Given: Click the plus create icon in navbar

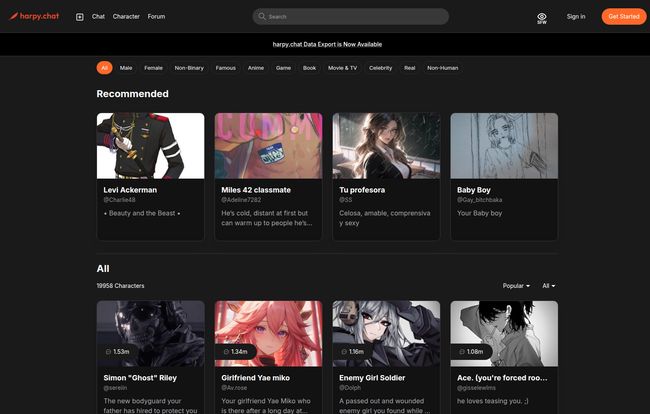Looking at the screenshot, I should pyautogui.click(x=80, y=17).
